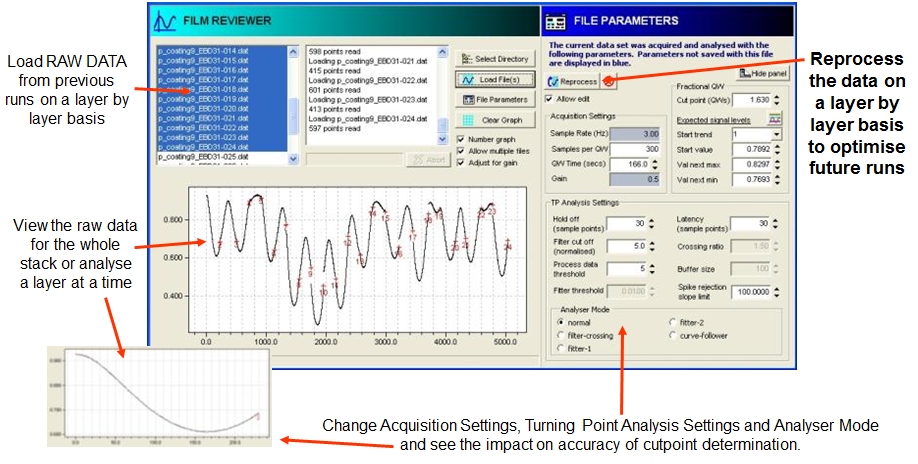The width and height of the screenshot is (918, 464).
Task: Click the Load File(s) button
Action: [495, 80]
